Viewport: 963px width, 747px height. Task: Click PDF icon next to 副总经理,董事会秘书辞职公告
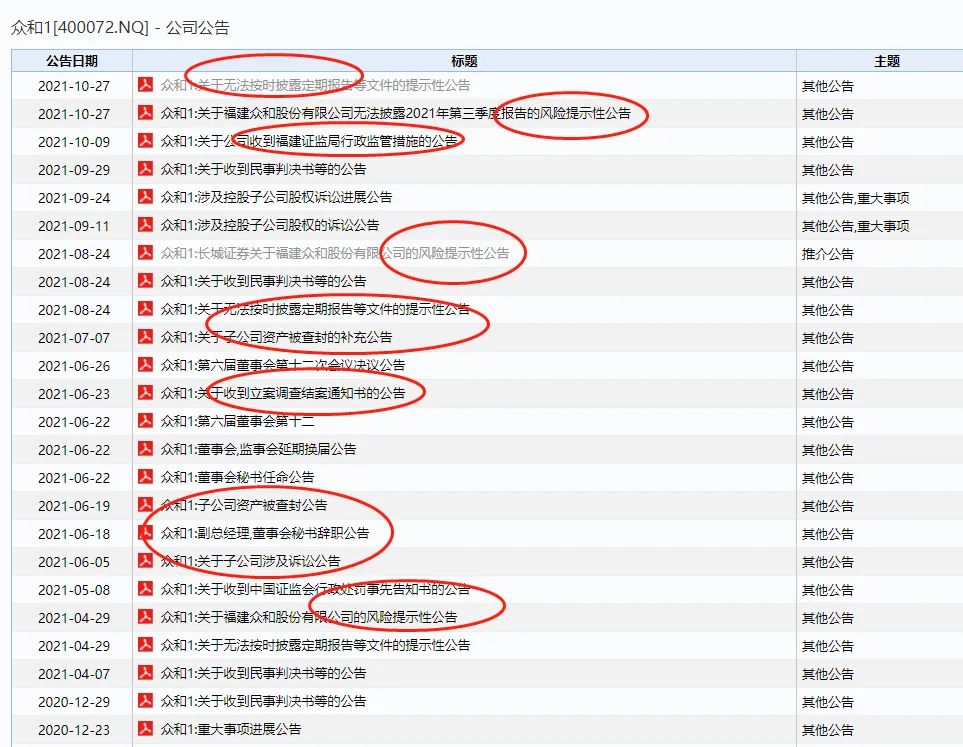145,533
